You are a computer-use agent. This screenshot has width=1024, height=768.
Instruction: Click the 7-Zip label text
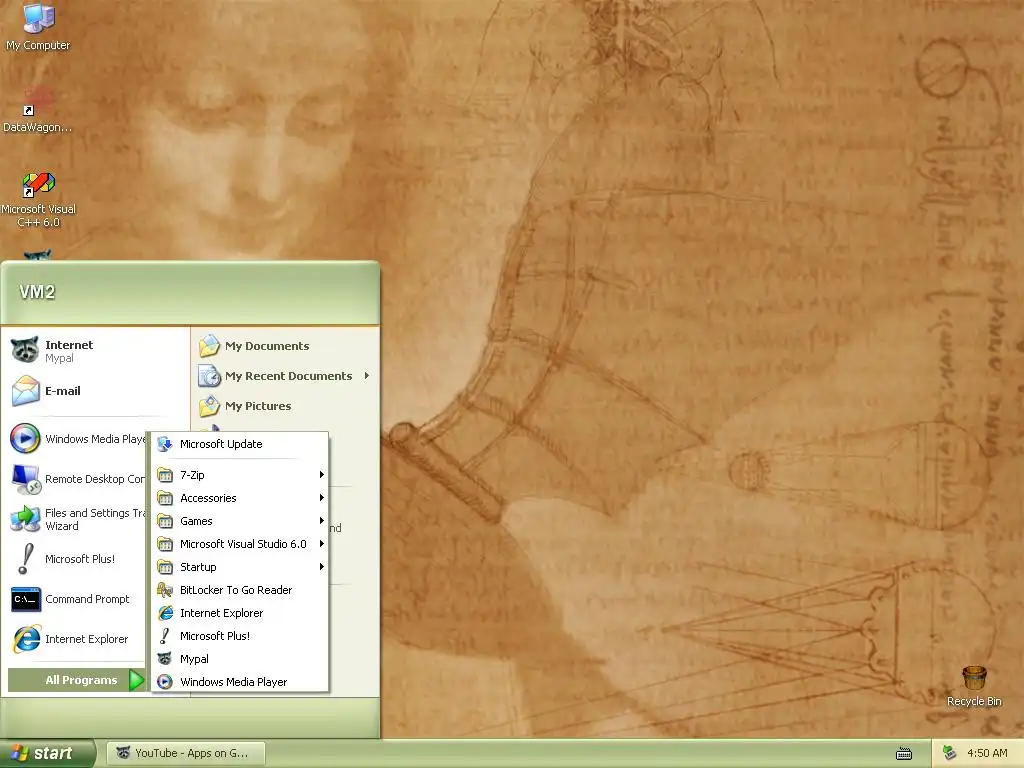tap(192, 475)
